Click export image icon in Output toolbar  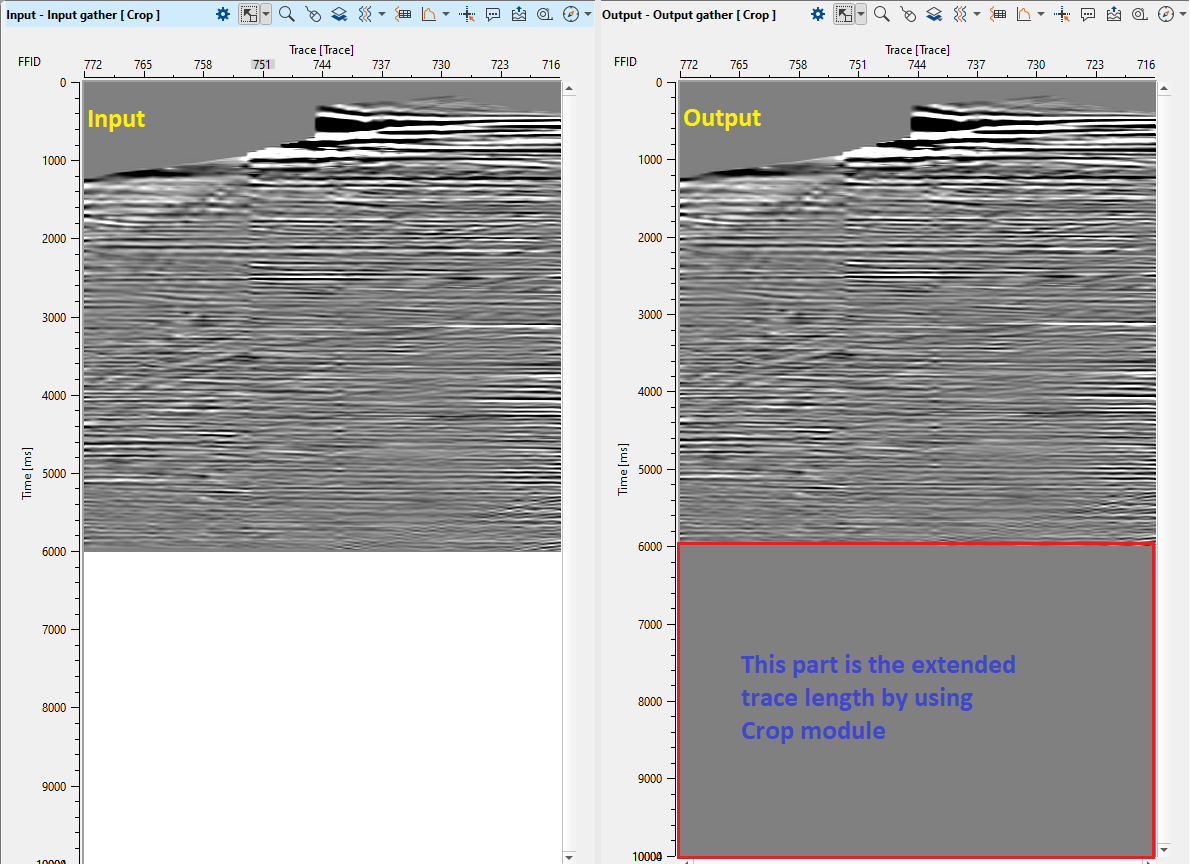click(x=1114, y=14)
